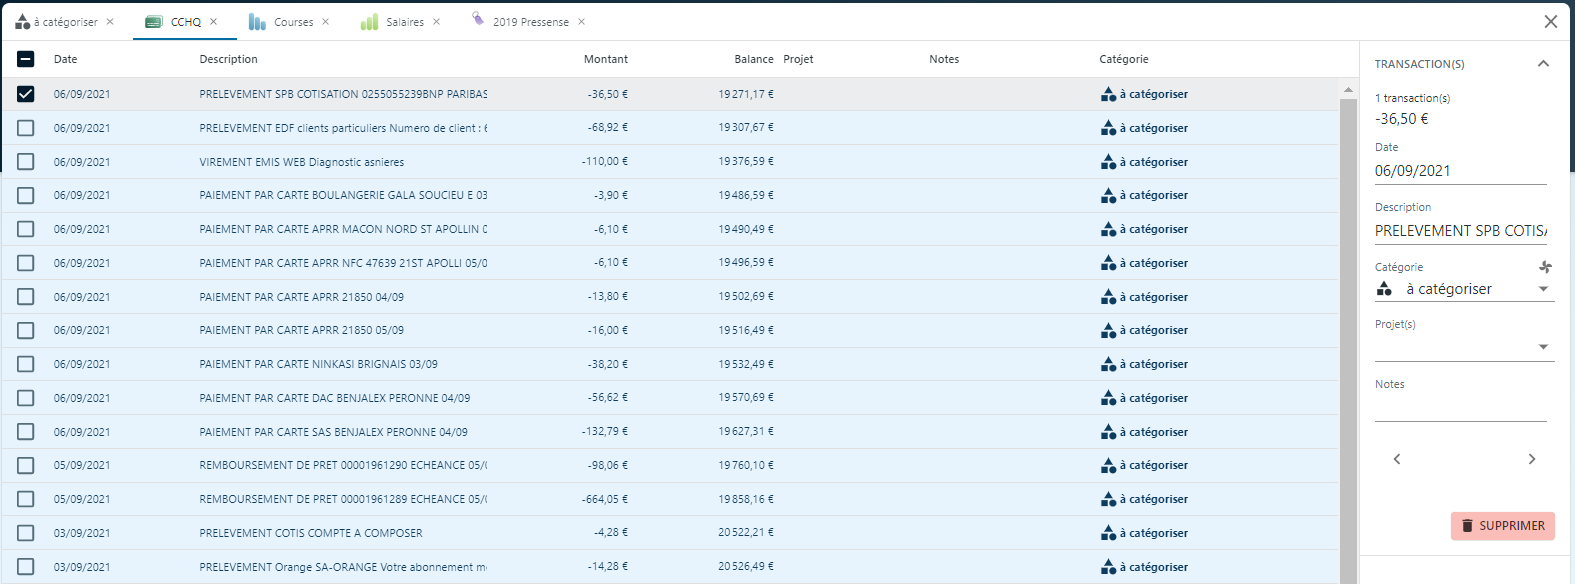Go to previous transaction with left chevron
The image size is (1575, 584).
coord(1397,459)
